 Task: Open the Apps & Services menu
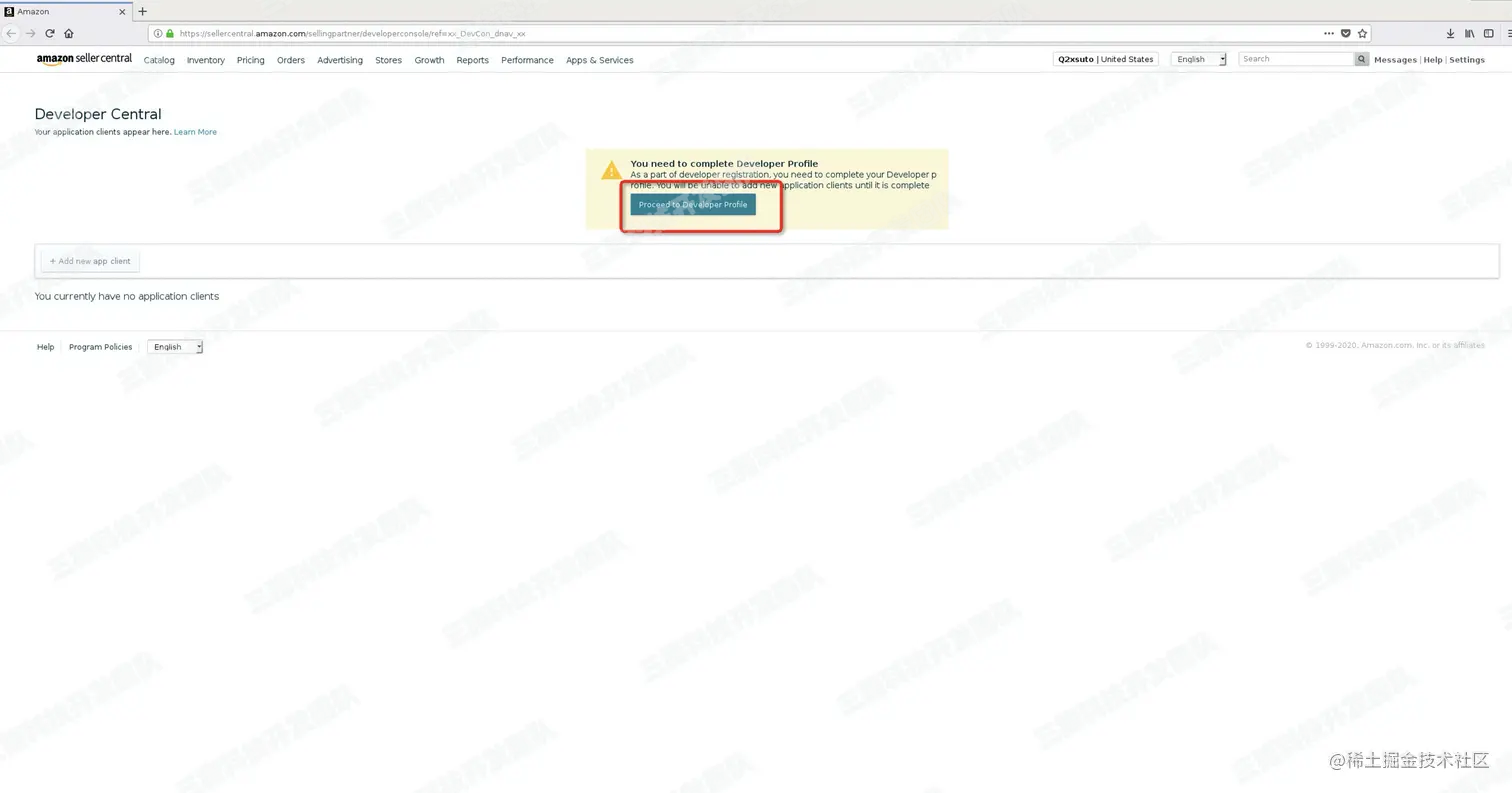599,60
